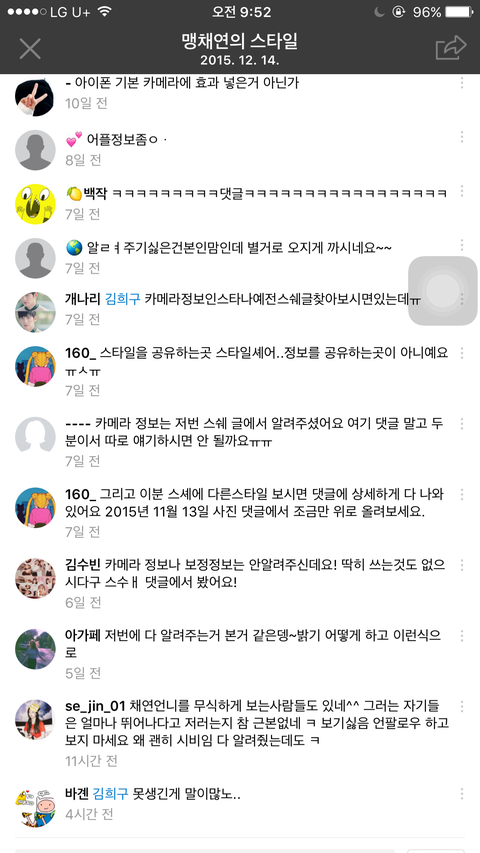The width and height of the screenshot is (480, 853).
Task: Tap the yellow cartoon avatar of 백작
Action: (35, 204)
